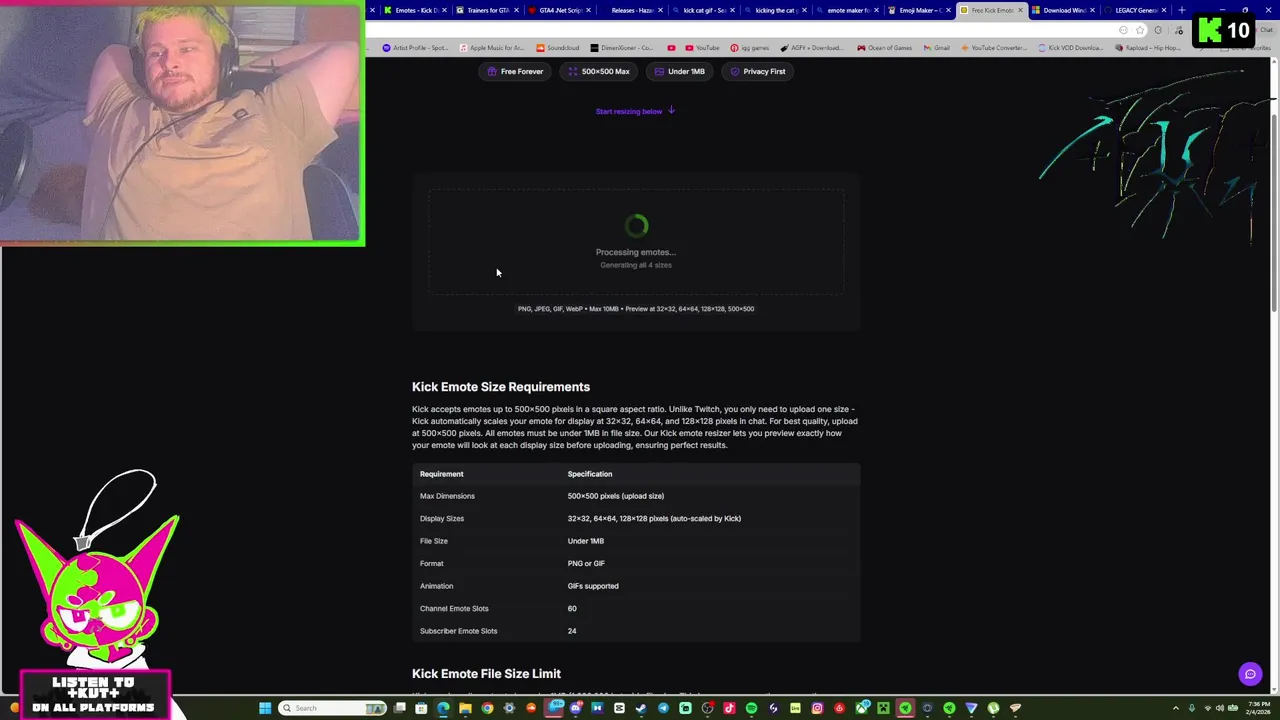The height and width of the screenshot is (720, 1280).
Task: Open Discord from the taskbar
Action: point(575,708)
